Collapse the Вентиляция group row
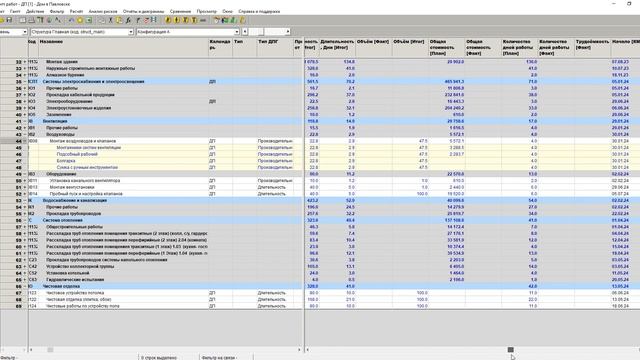Image resolution: width=640 pixels, height=360 pixels. point(24,121)
